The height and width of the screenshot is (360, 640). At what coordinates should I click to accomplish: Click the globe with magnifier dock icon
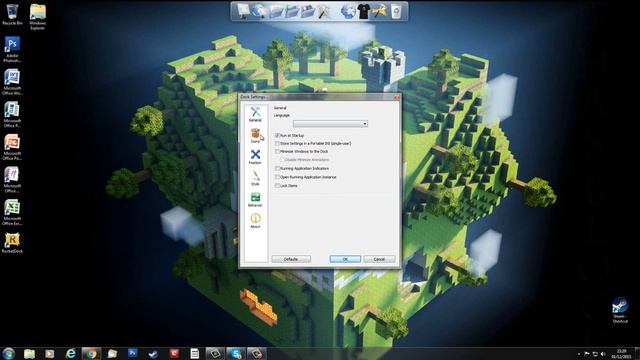[258, 11]
